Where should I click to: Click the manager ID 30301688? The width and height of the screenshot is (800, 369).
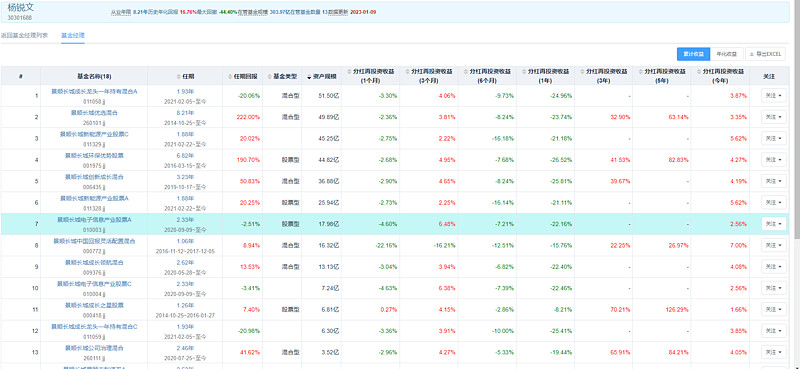18,18
